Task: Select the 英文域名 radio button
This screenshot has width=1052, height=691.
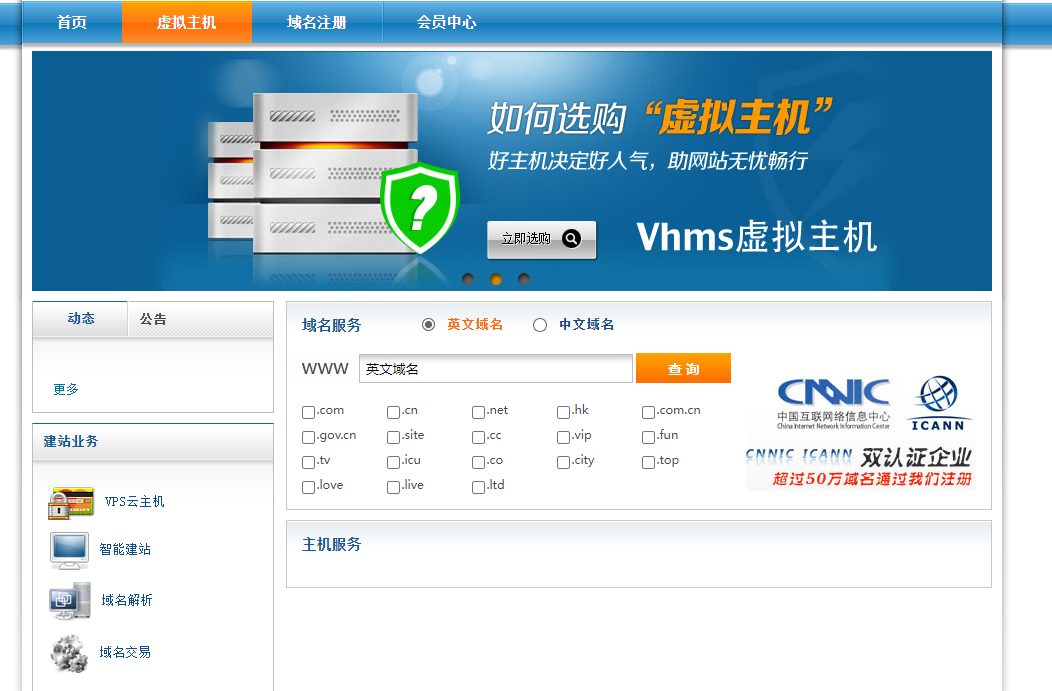Action: pyautogui.click(x=429, y=325)
